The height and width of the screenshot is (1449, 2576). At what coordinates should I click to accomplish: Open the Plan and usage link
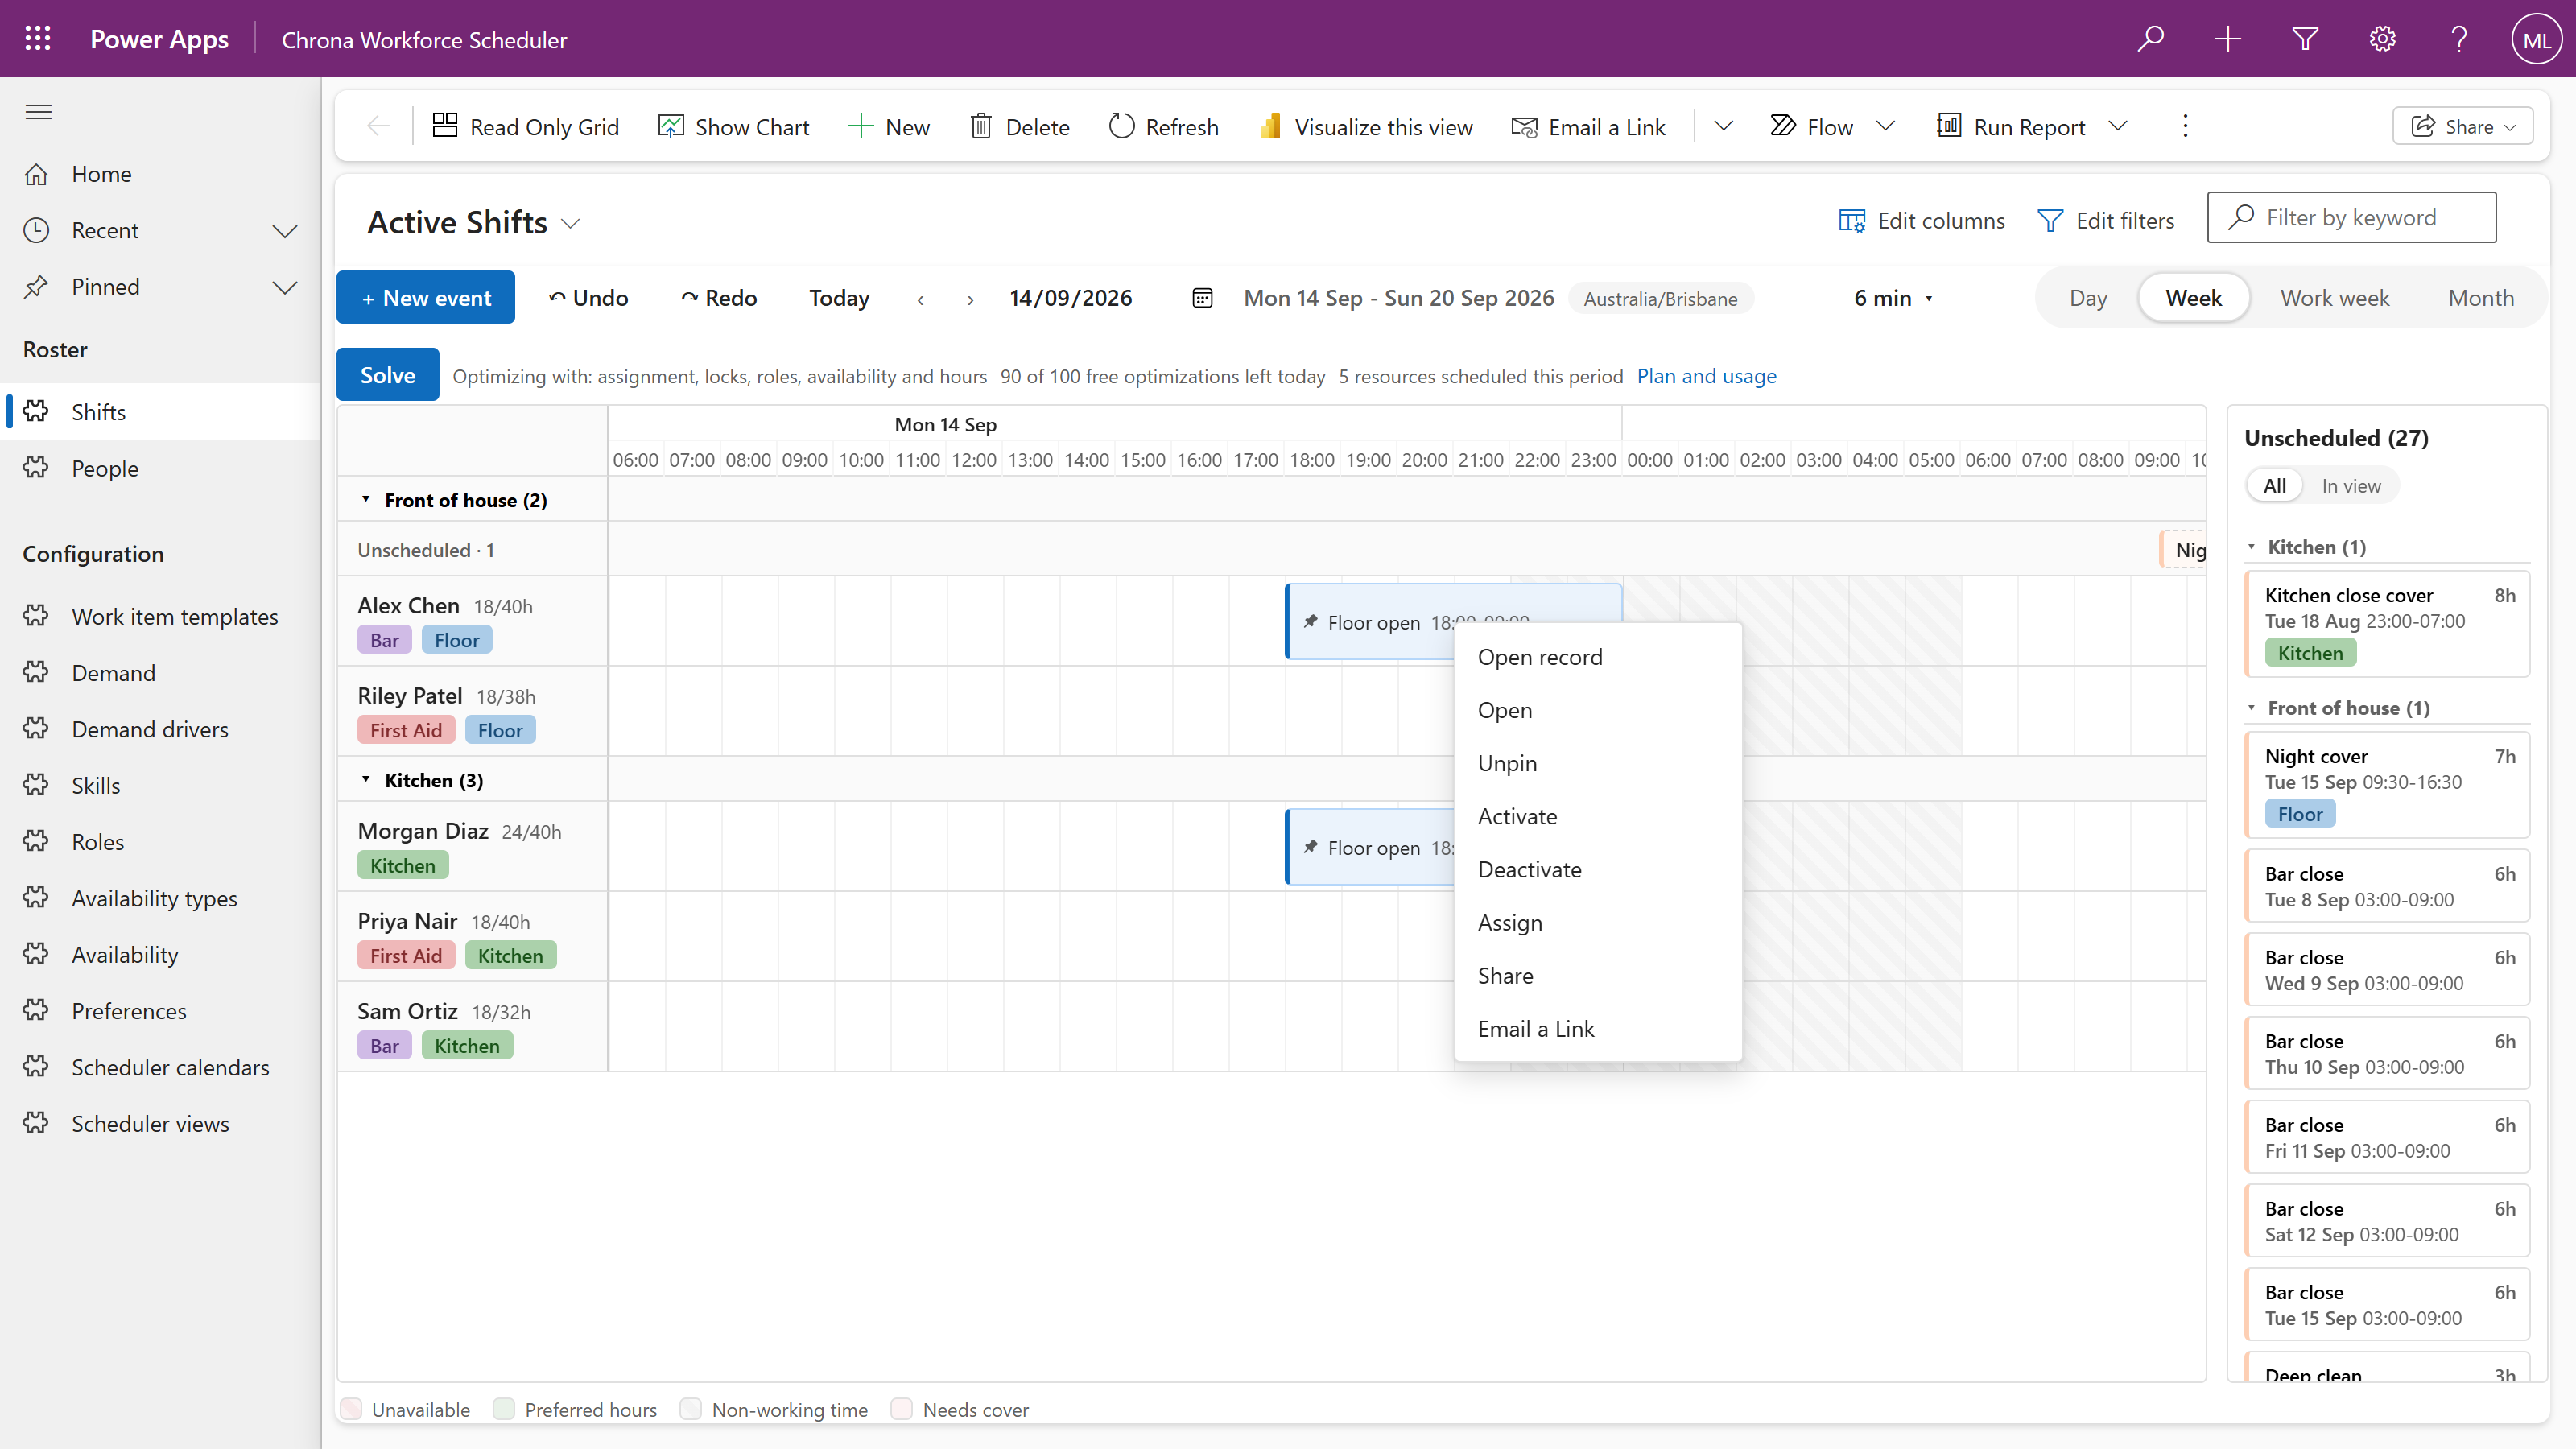(x=1706, y=376)
